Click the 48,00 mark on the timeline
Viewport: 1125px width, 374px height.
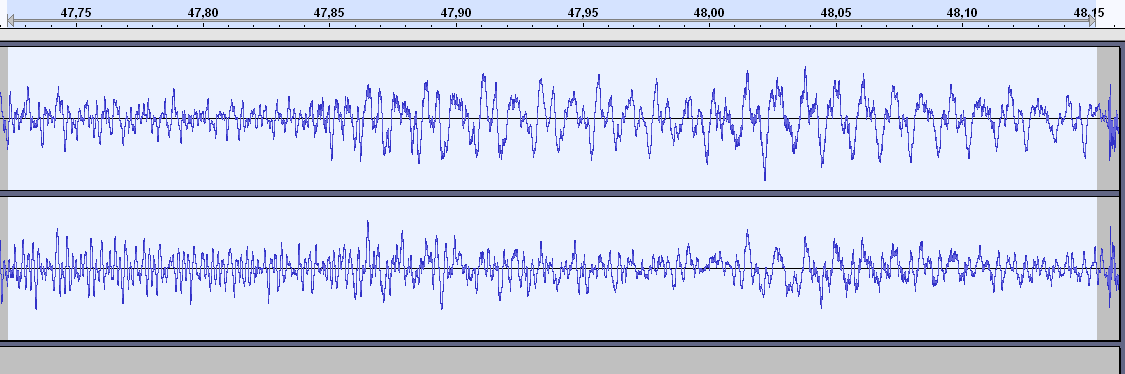[709, 12]
